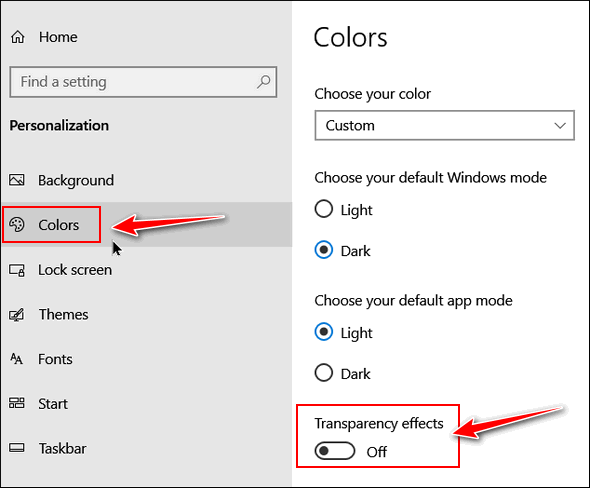Click the Start tiles icon
Screen dimensions: 590x488
[17, 403]
